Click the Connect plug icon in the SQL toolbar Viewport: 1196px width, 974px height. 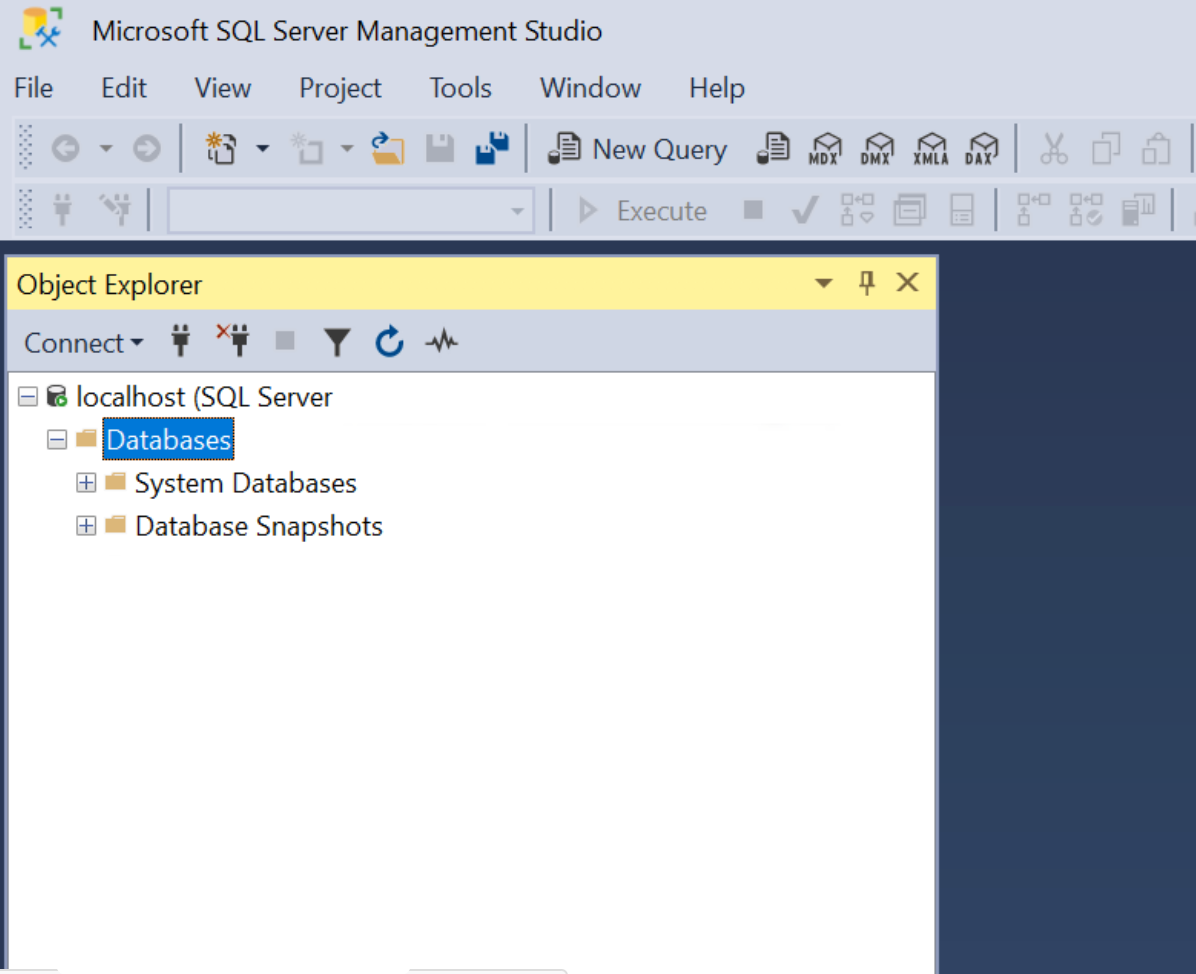(x=63, y=209)
